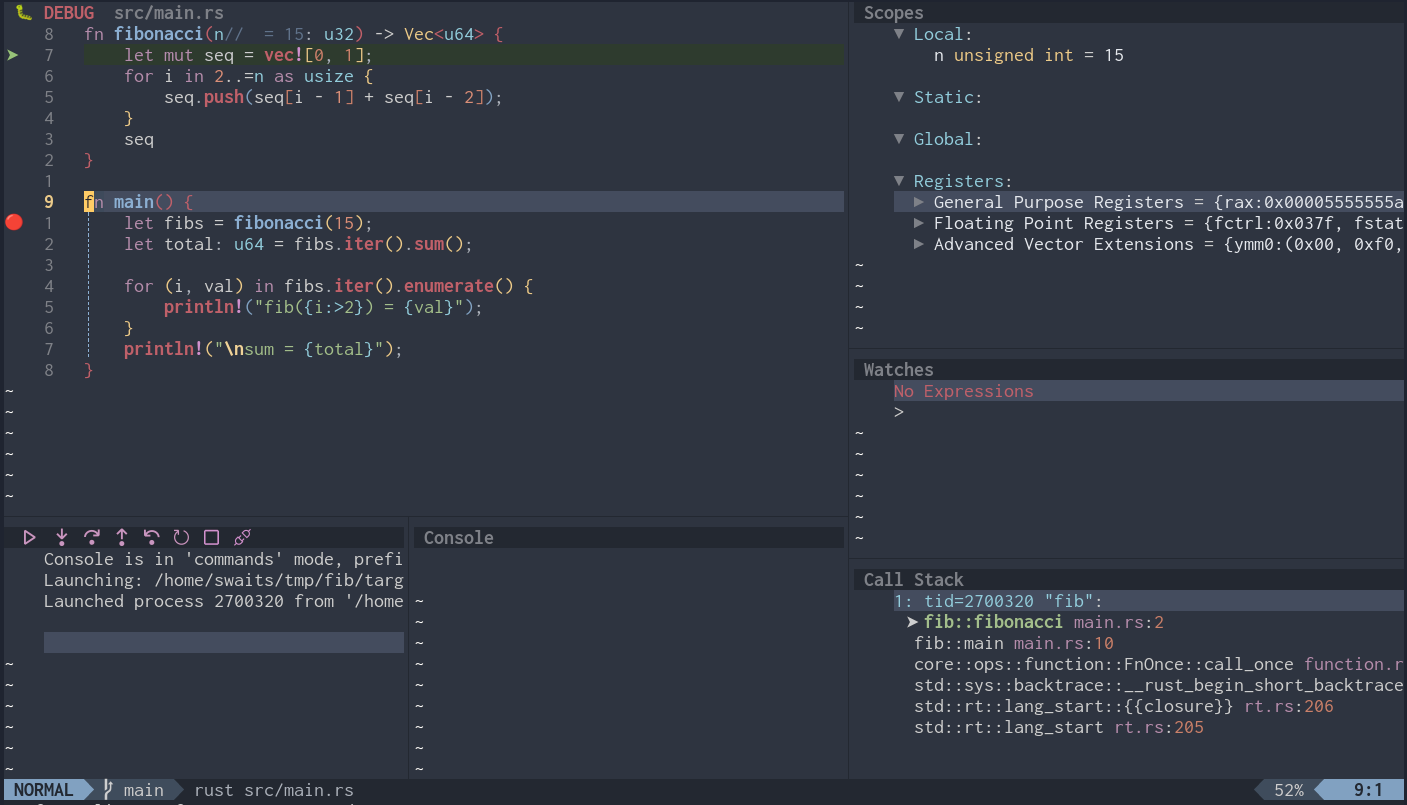This screenshot has width=1407, height=805.
Task: Collapse the Global scope section
Action: pyautogui.click(x=899, y=139)
